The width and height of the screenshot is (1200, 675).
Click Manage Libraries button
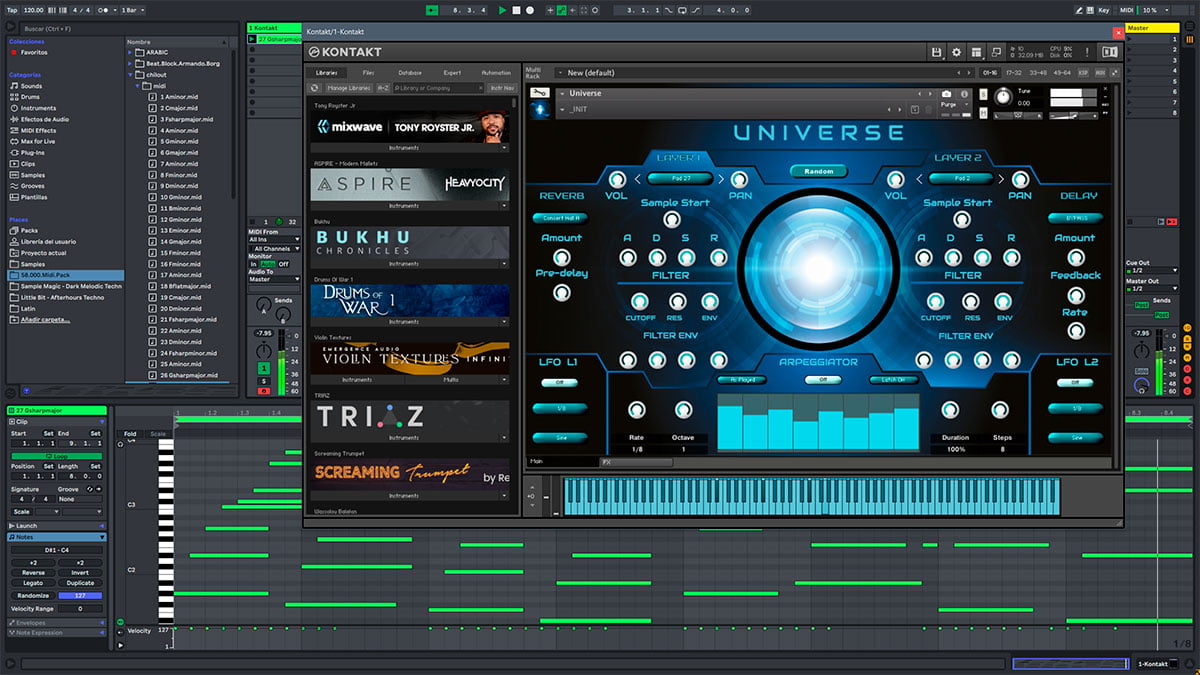click(x=347, y=88)
